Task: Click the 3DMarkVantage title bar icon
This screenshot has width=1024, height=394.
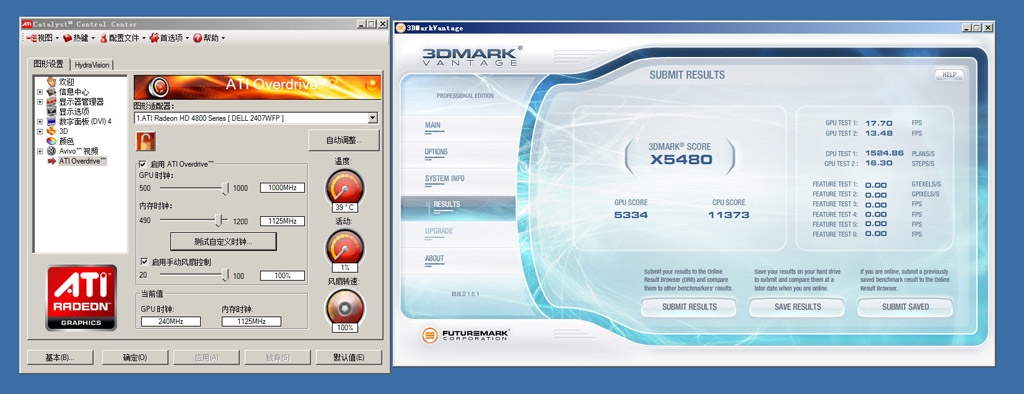Action: coord(400,28)
